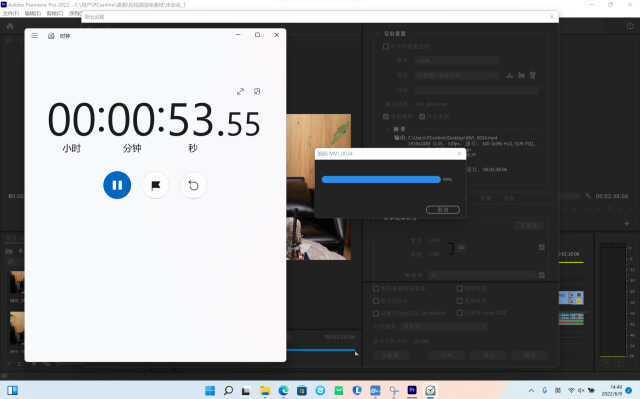Open the Edit menu in Premiere

pyautogui.click(x=33, y=13)
